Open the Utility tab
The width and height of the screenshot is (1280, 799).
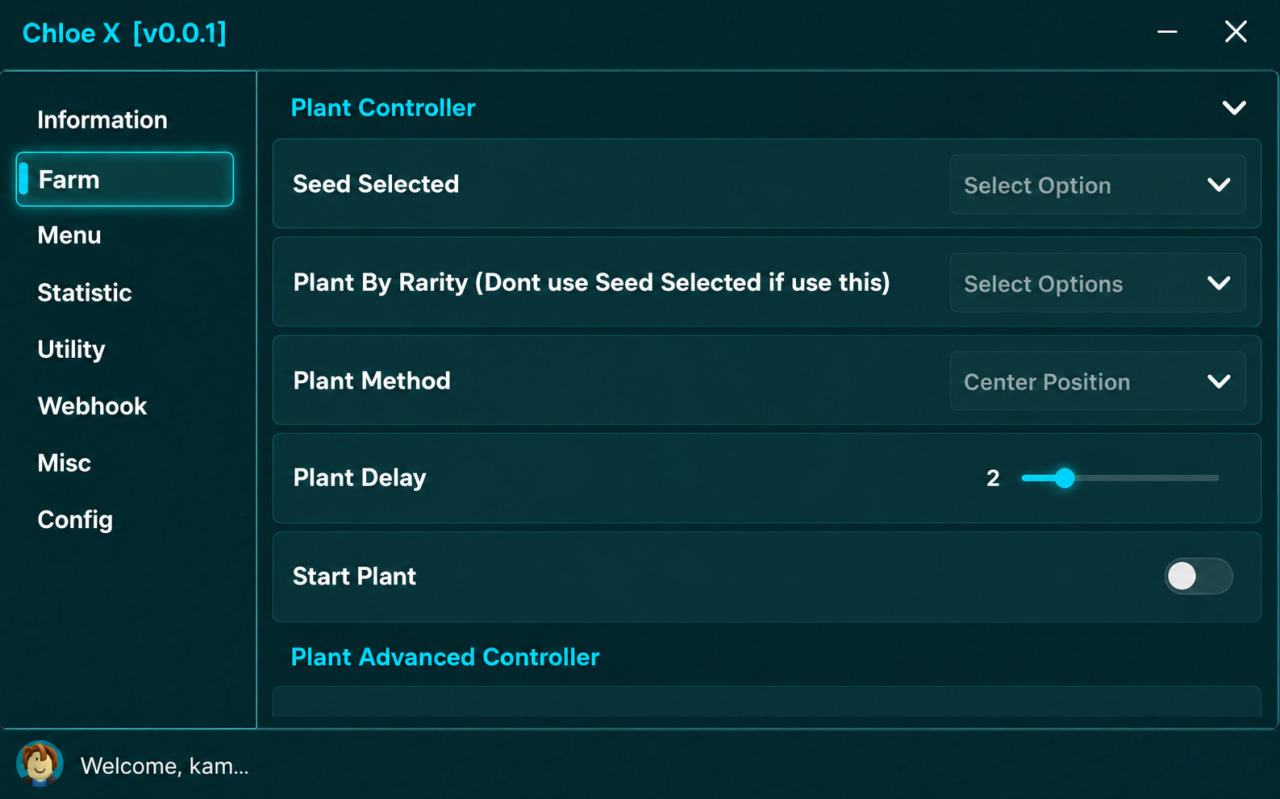point(71,349)
